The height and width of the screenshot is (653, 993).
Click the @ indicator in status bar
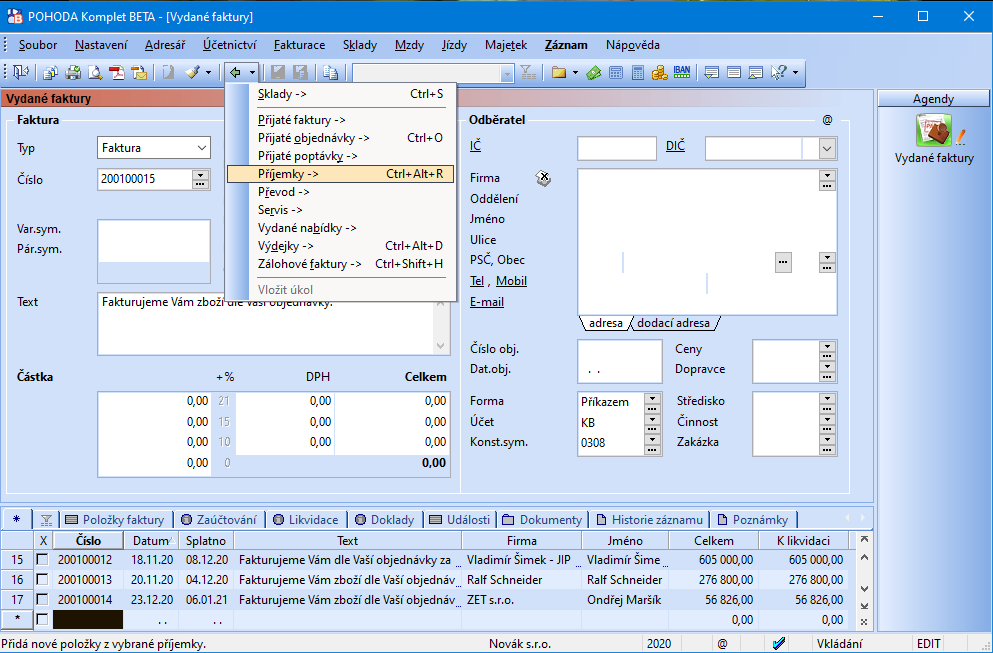[x=723, y=644]
